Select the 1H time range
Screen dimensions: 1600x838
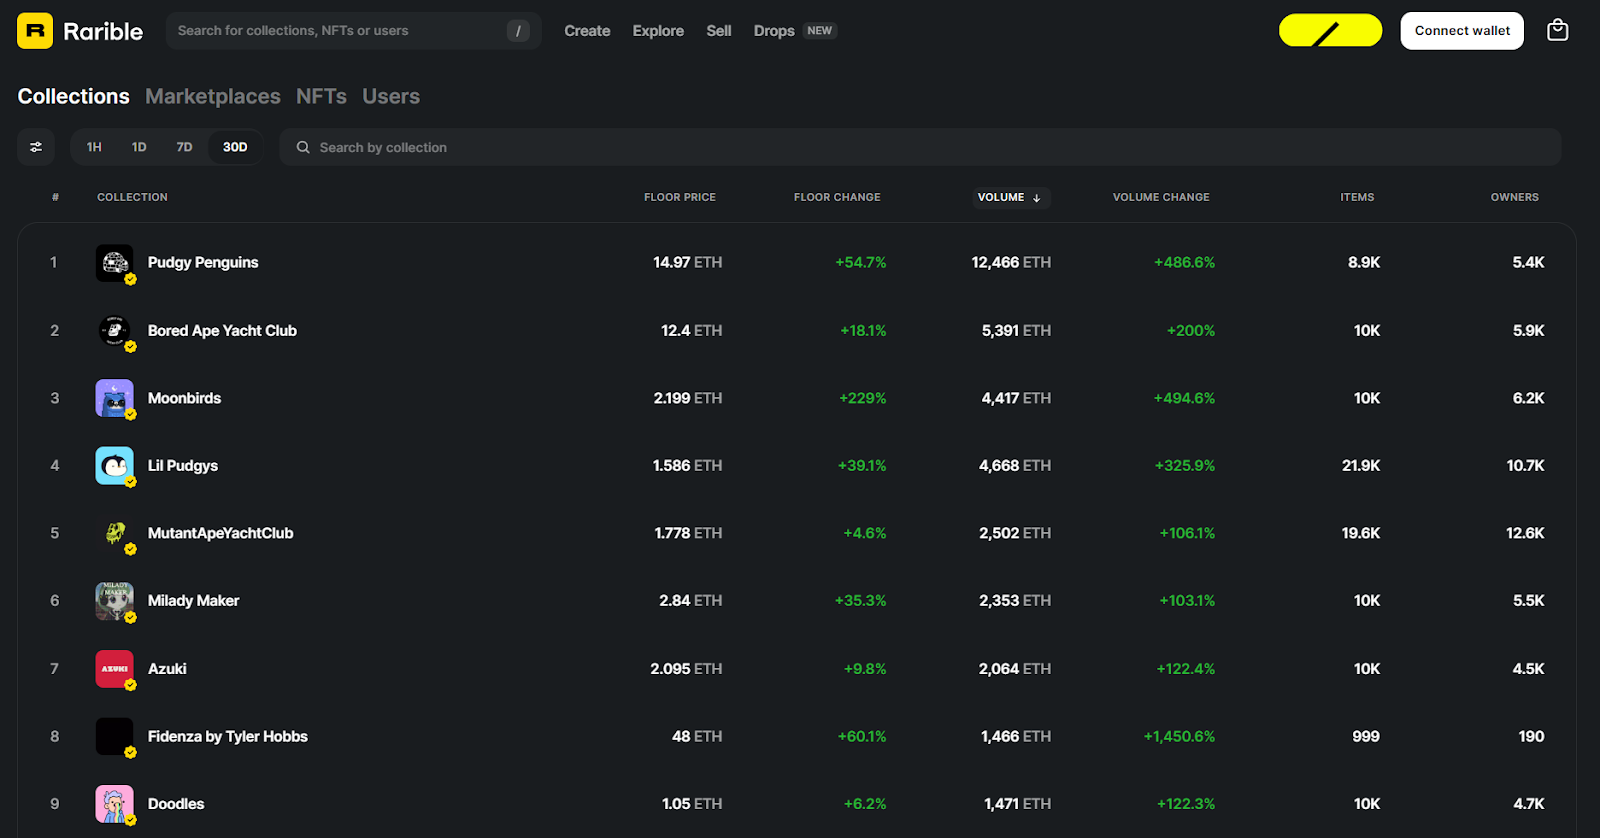94,147
